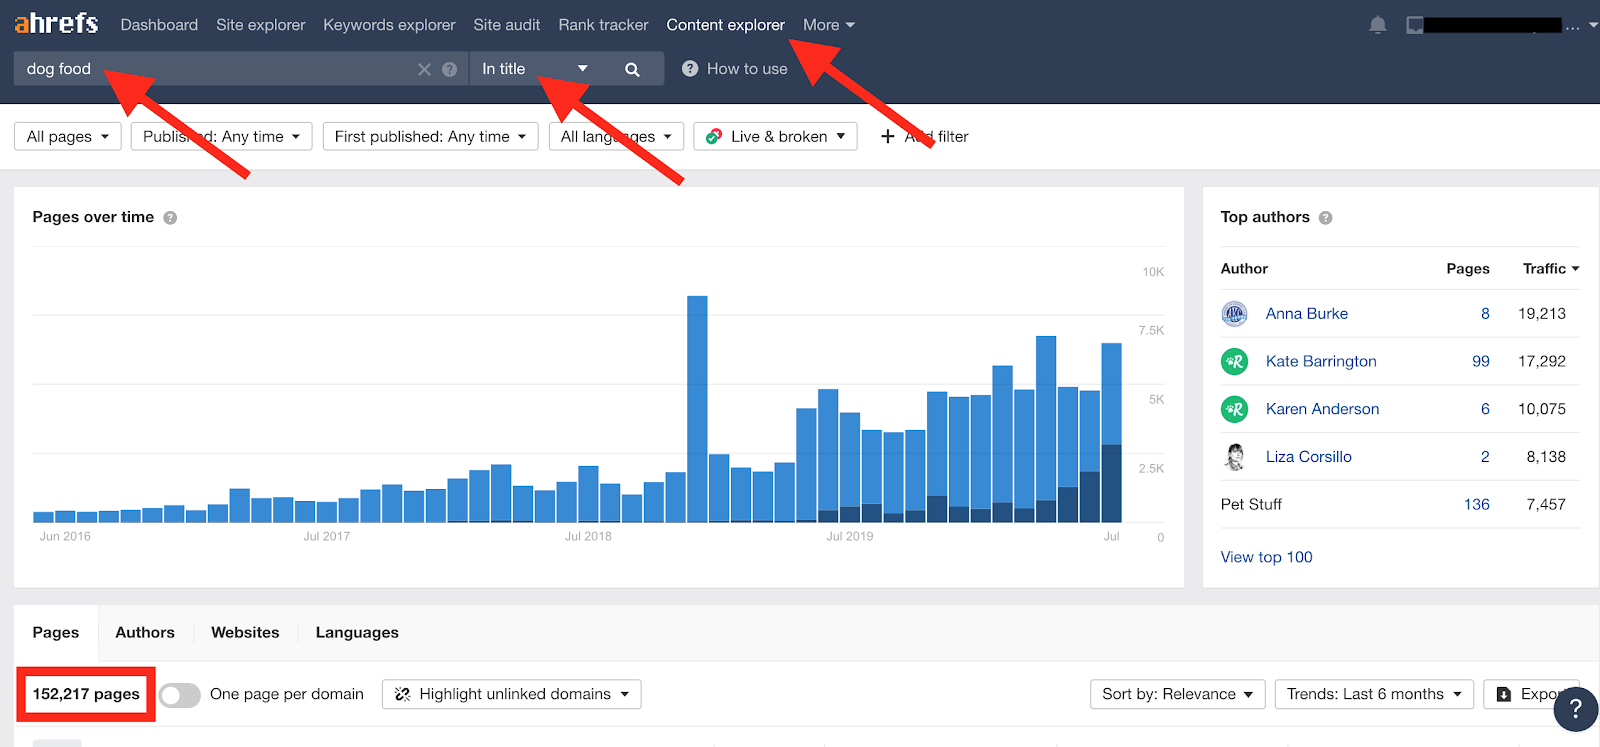
Task: Click the Pet Stuff author name
Action: coord(1251,505)
